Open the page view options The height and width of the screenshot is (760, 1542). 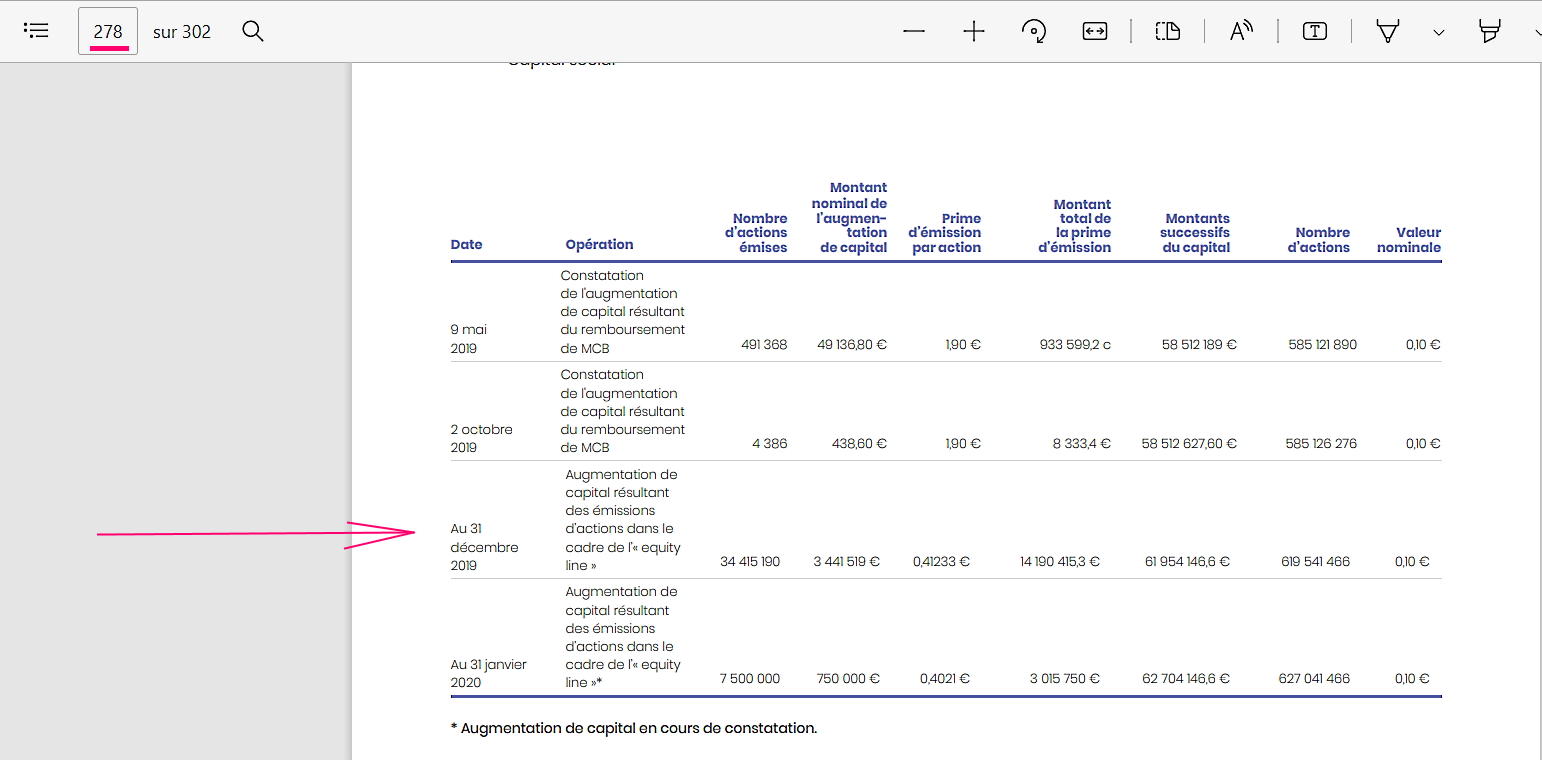coord(1167,31)
